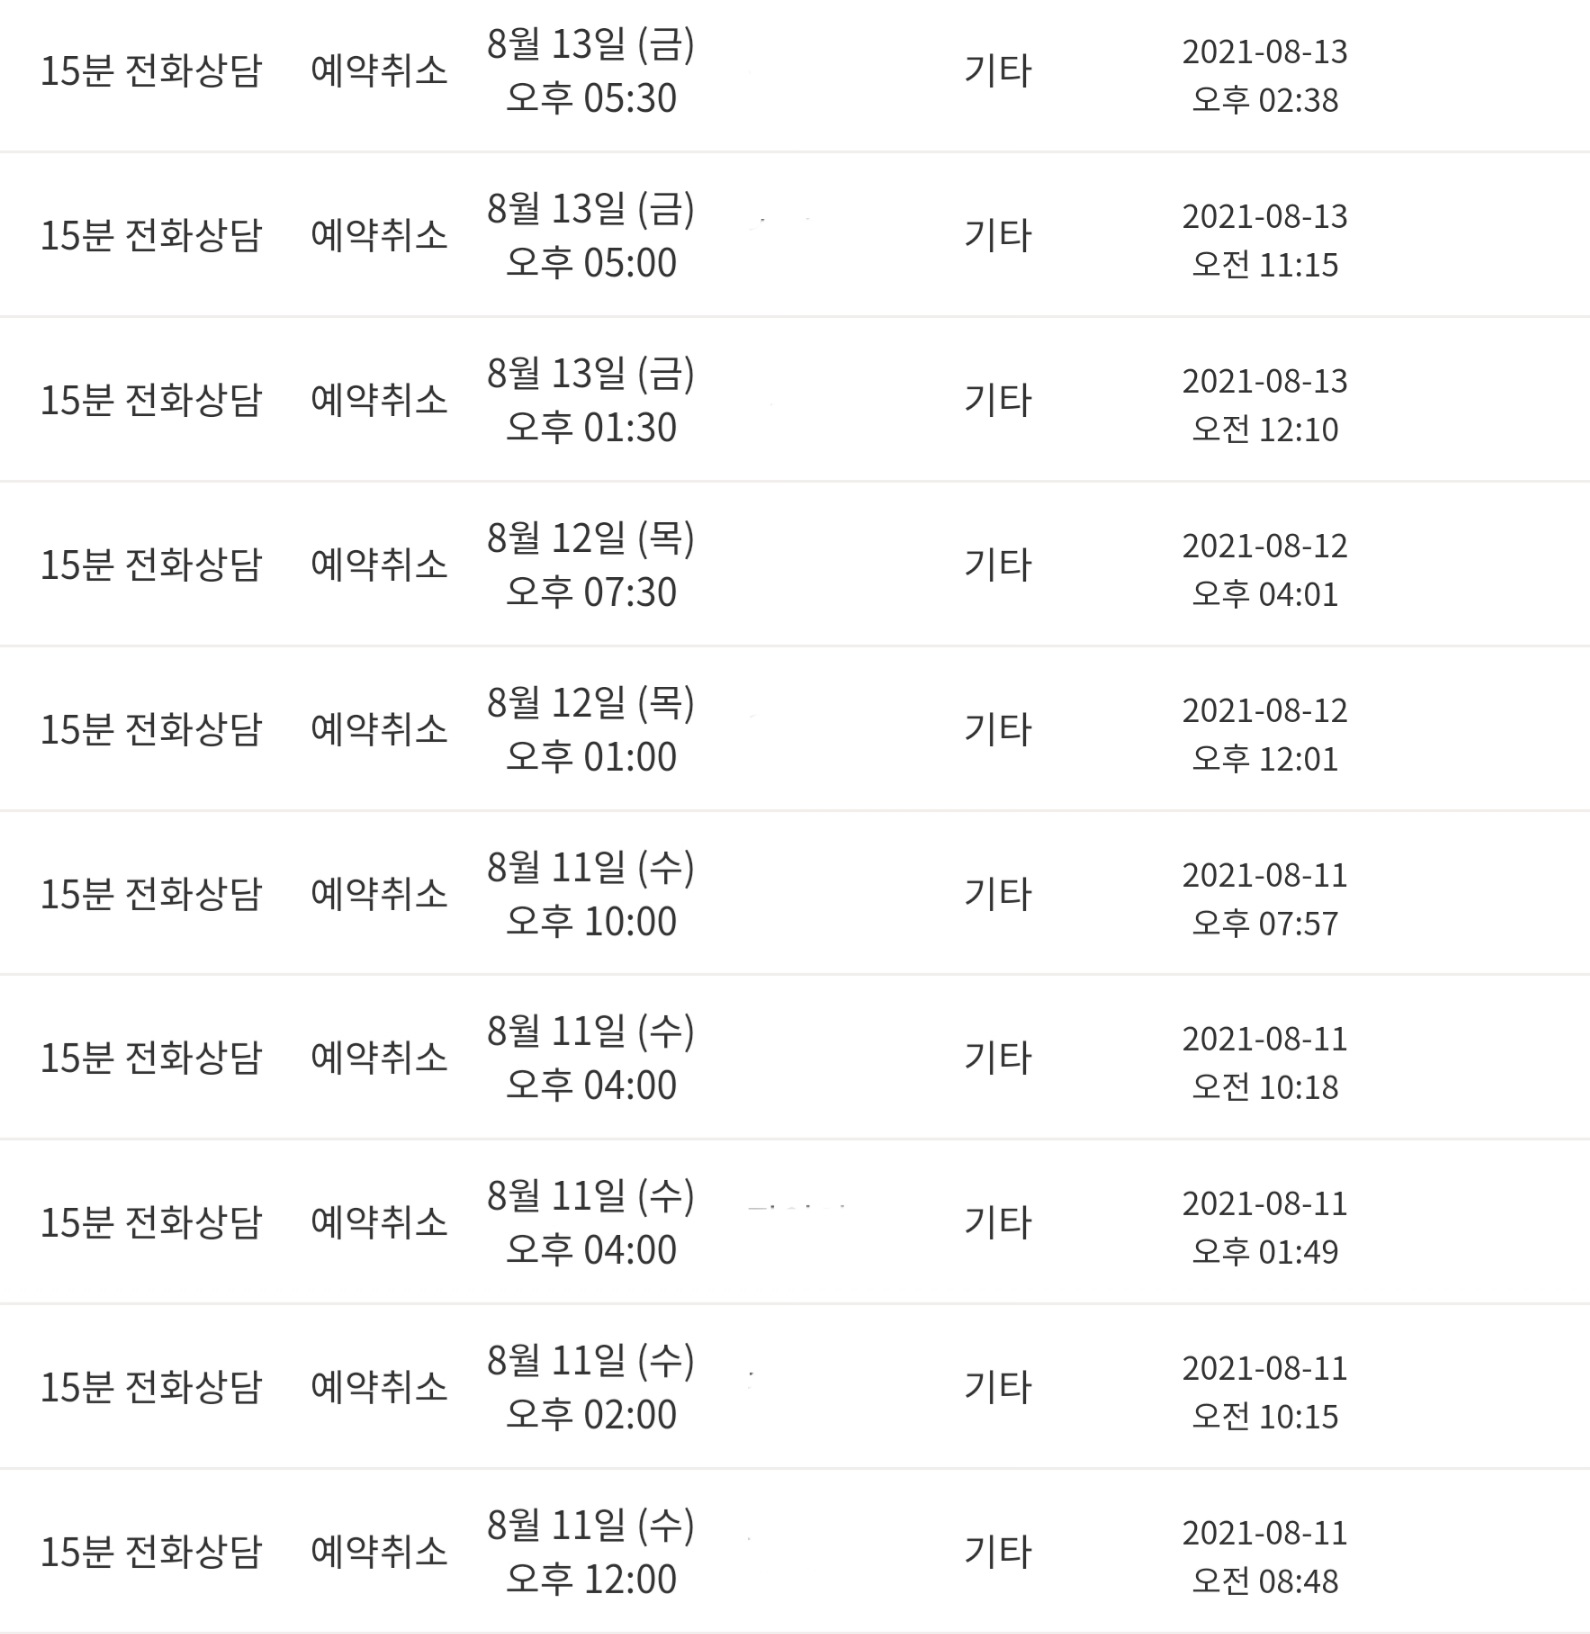The width and height of the screenshot is (1590, 1634).
Task: Click the 8월 13일 오후 05:30 reservation time
Action: [x=590, y=71]
